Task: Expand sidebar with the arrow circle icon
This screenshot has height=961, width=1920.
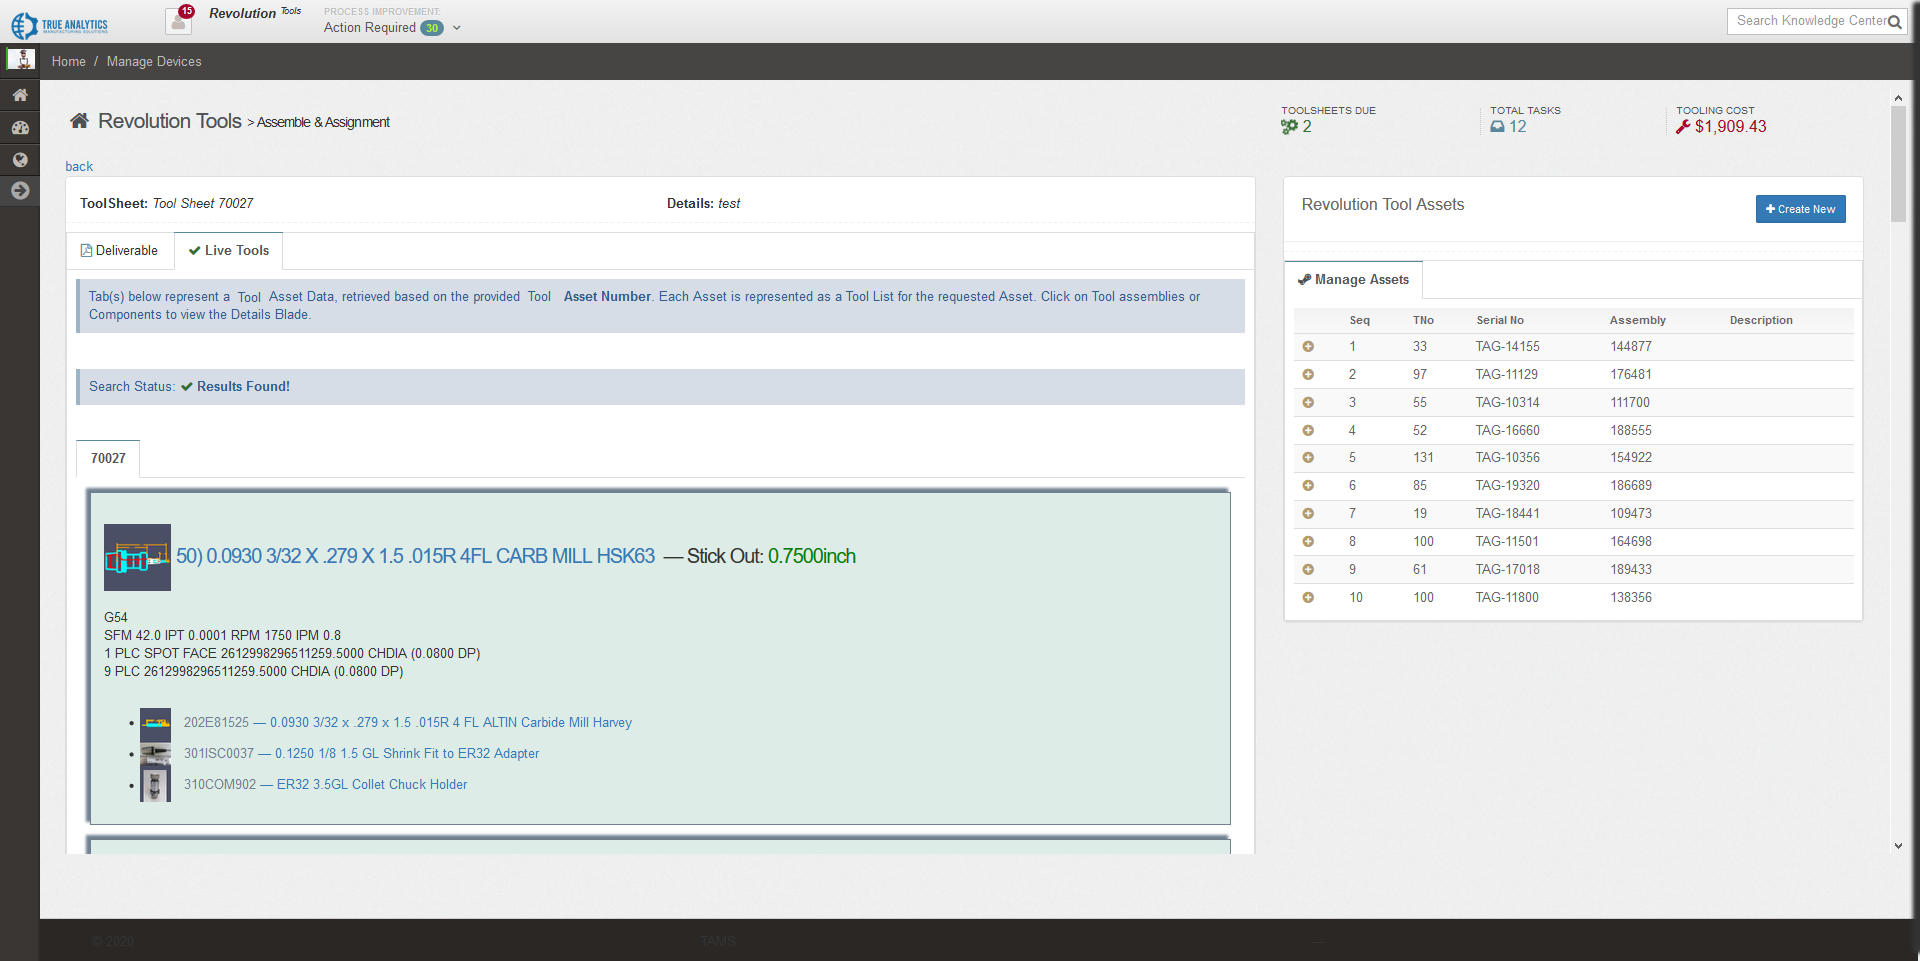Action: tap(20, 191)
